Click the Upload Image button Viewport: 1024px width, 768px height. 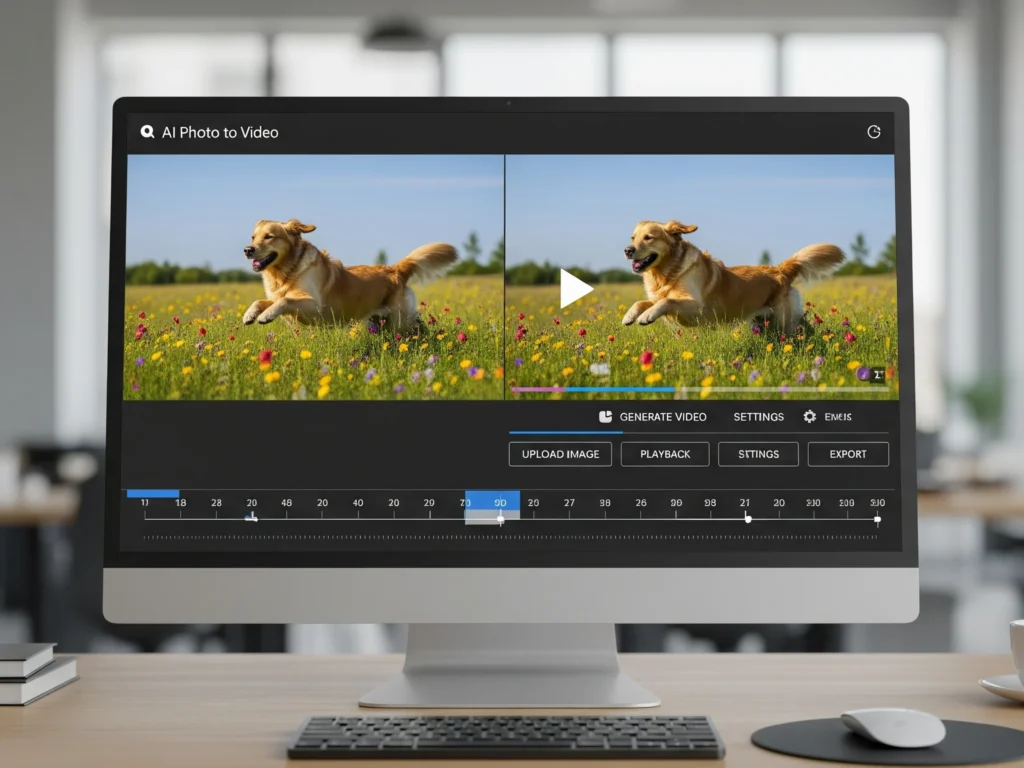560,454
